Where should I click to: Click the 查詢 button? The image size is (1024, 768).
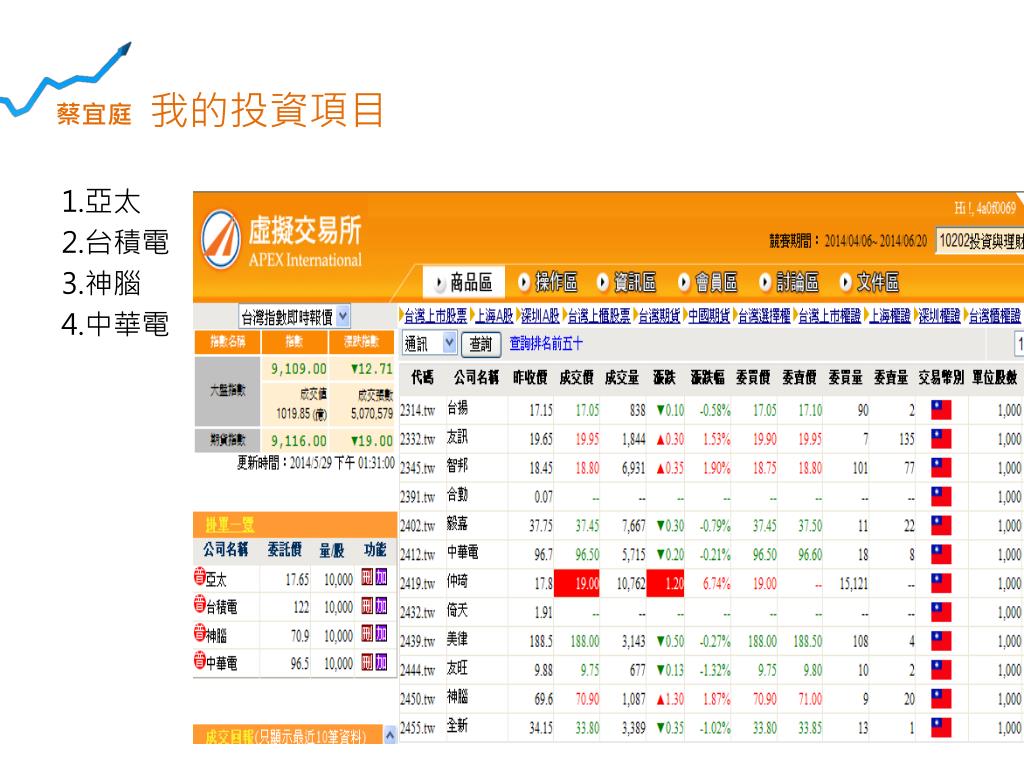481,344
